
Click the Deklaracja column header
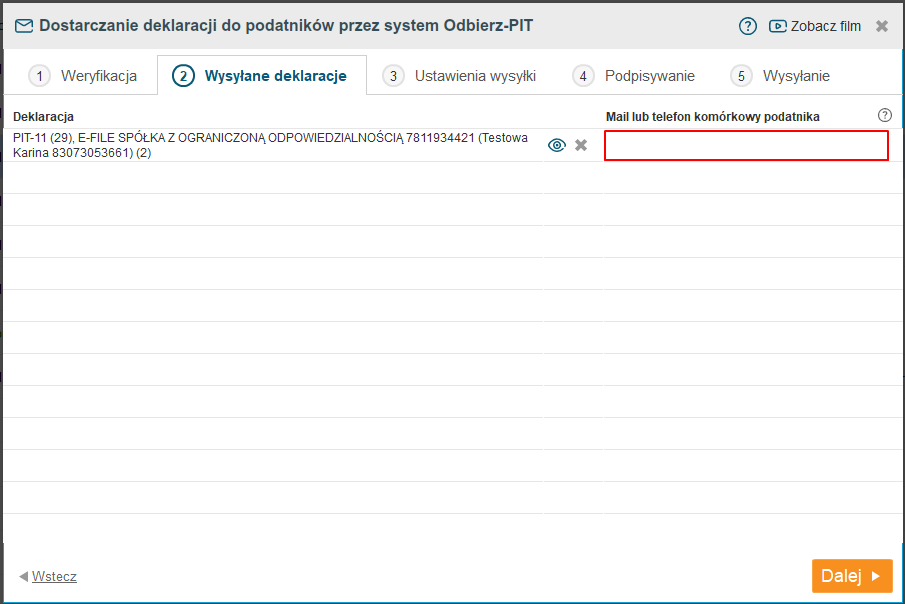(43, 117)
